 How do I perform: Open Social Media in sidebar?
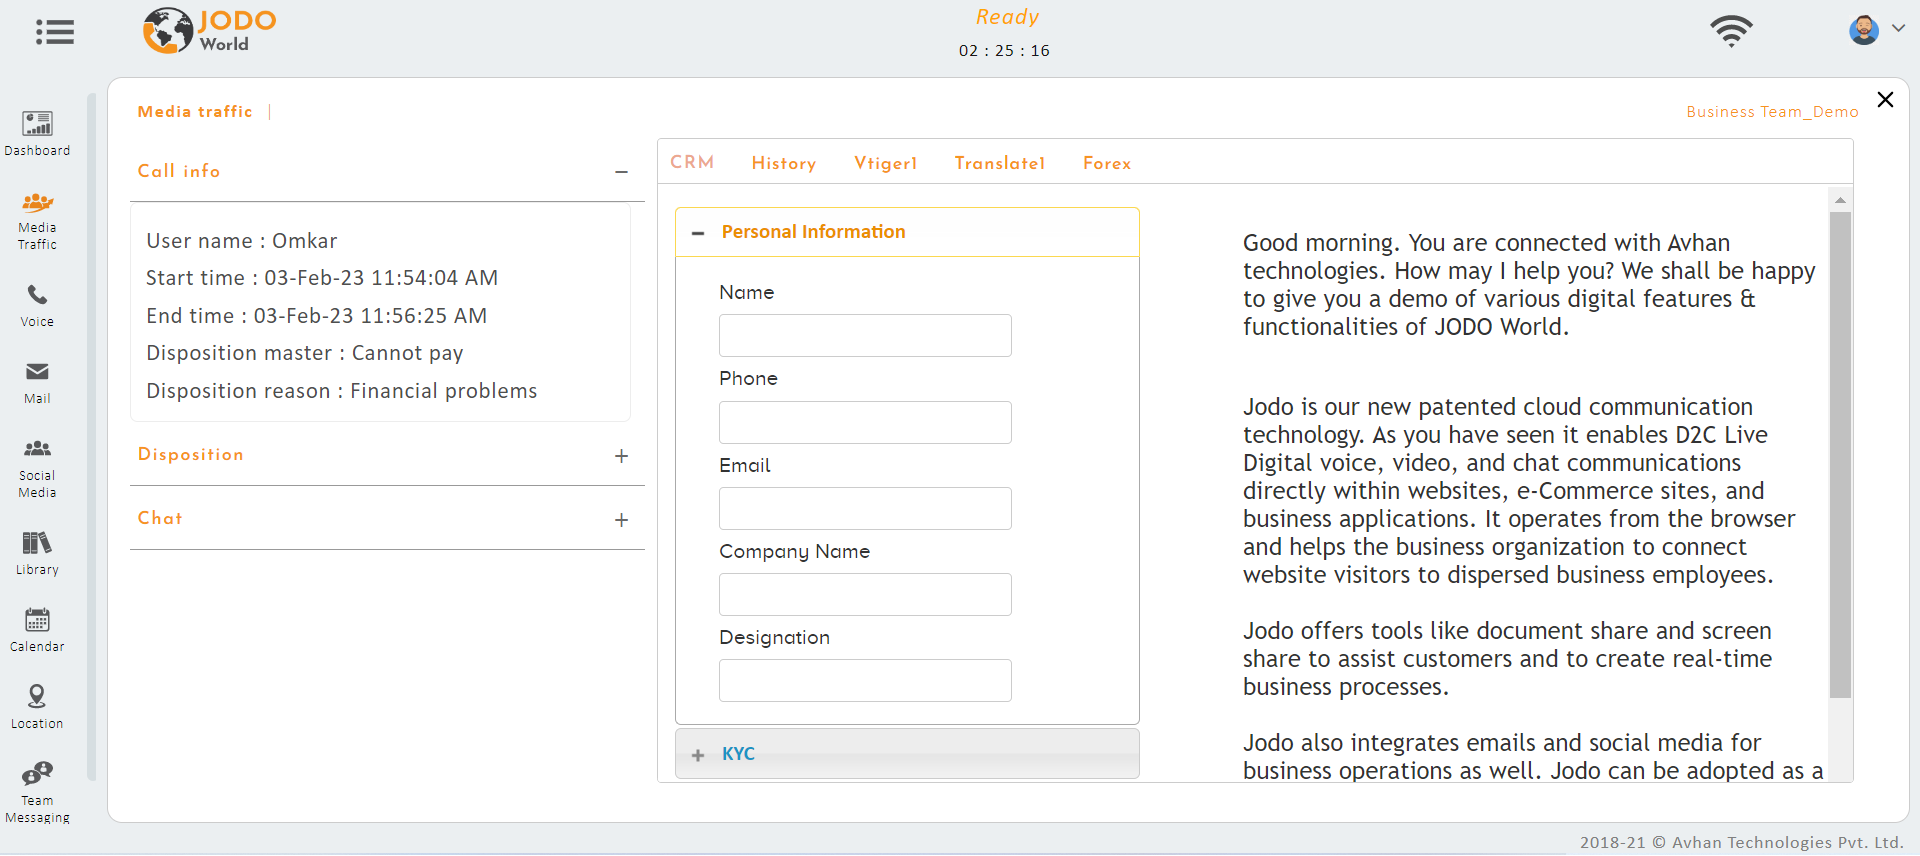(37, 468)
